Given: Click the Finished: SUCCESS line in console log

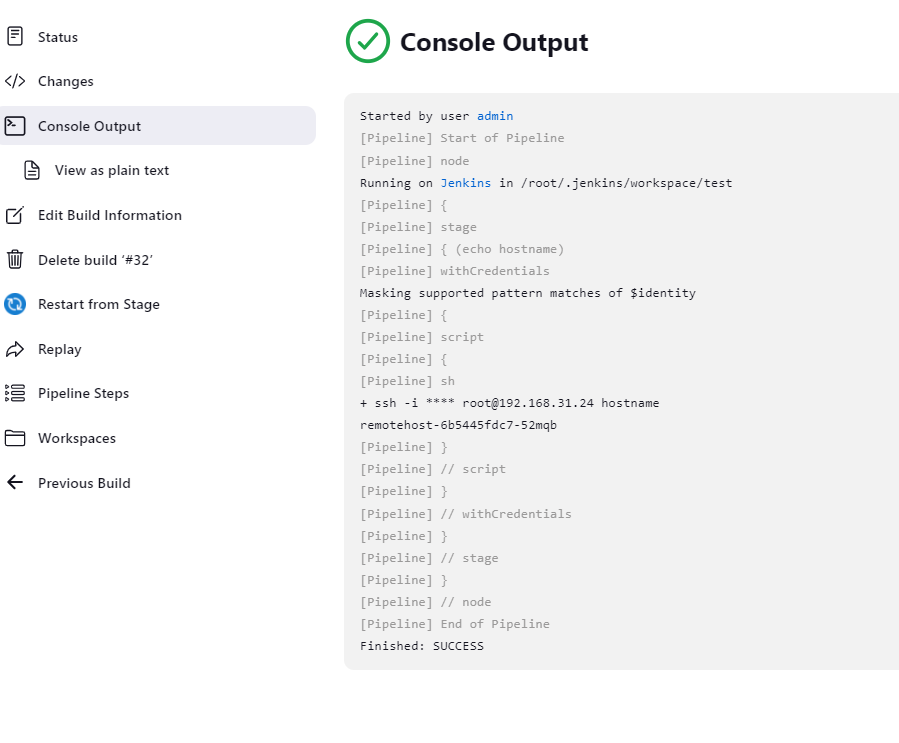Looking at the screenshot, I should (422, 646).
